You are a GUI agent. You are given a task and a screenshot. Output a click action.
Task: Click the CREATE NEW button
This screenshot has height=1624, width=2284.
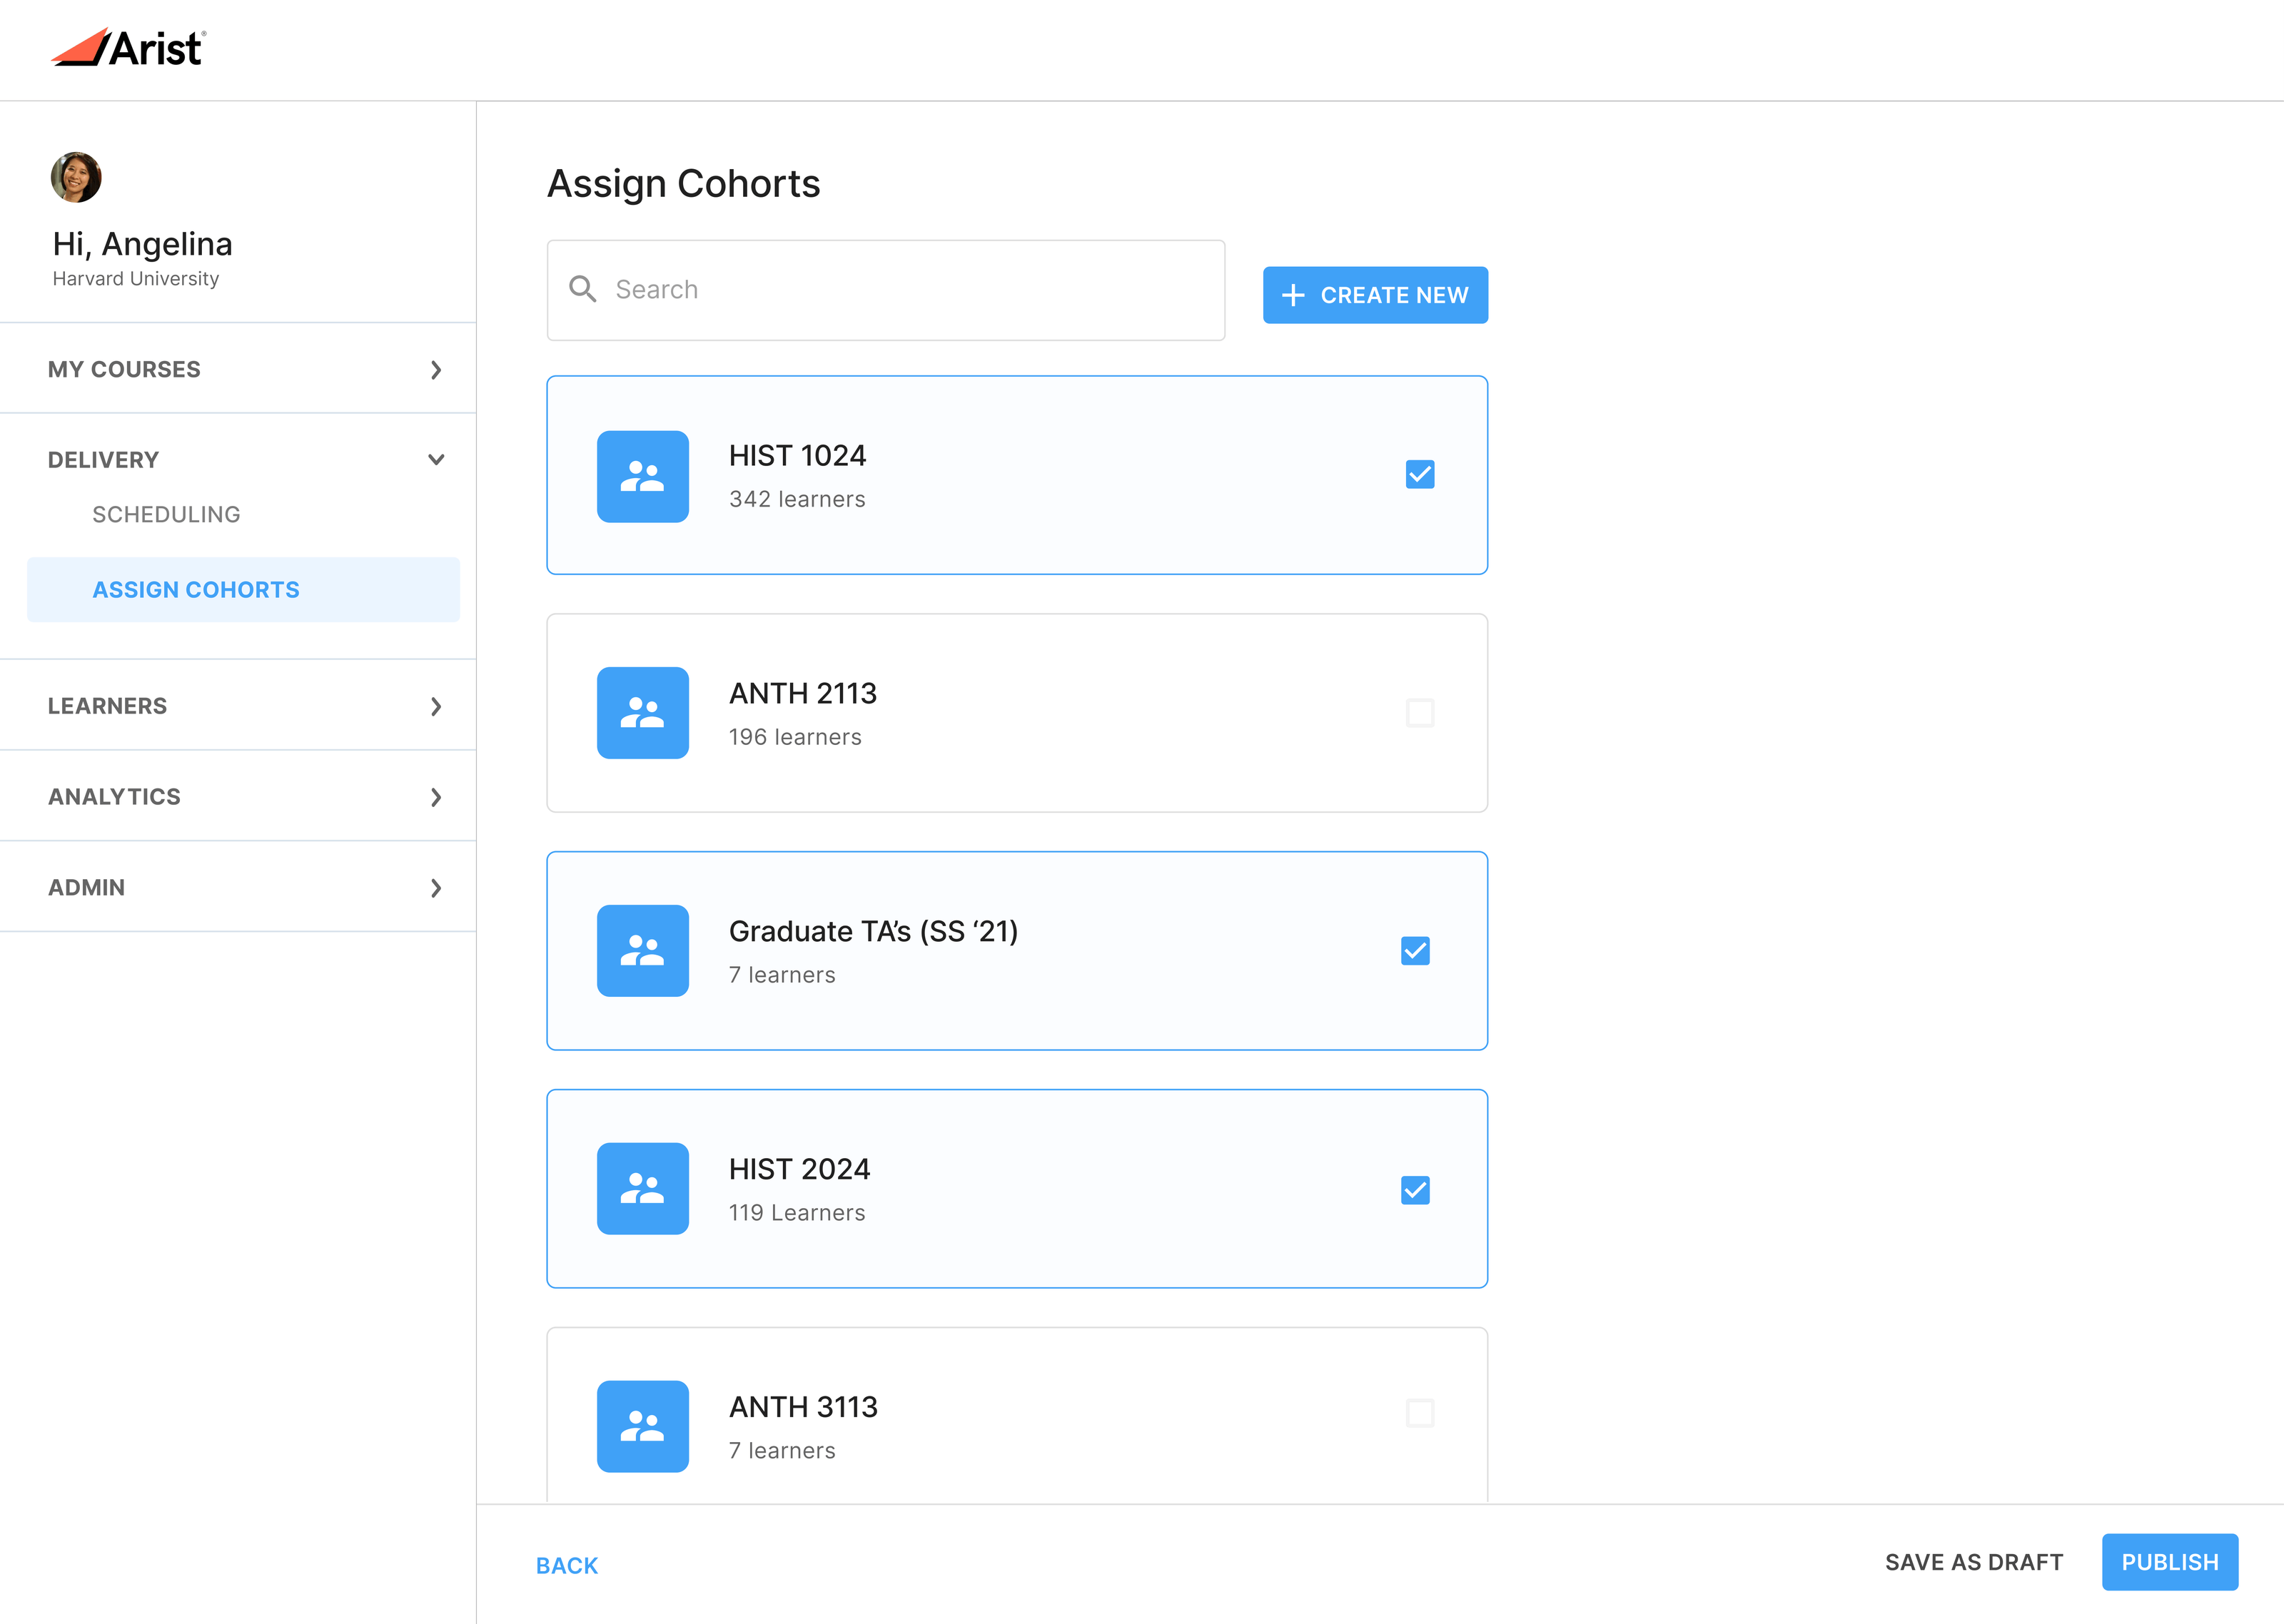pyautogui.click(x=1375, y=295)
